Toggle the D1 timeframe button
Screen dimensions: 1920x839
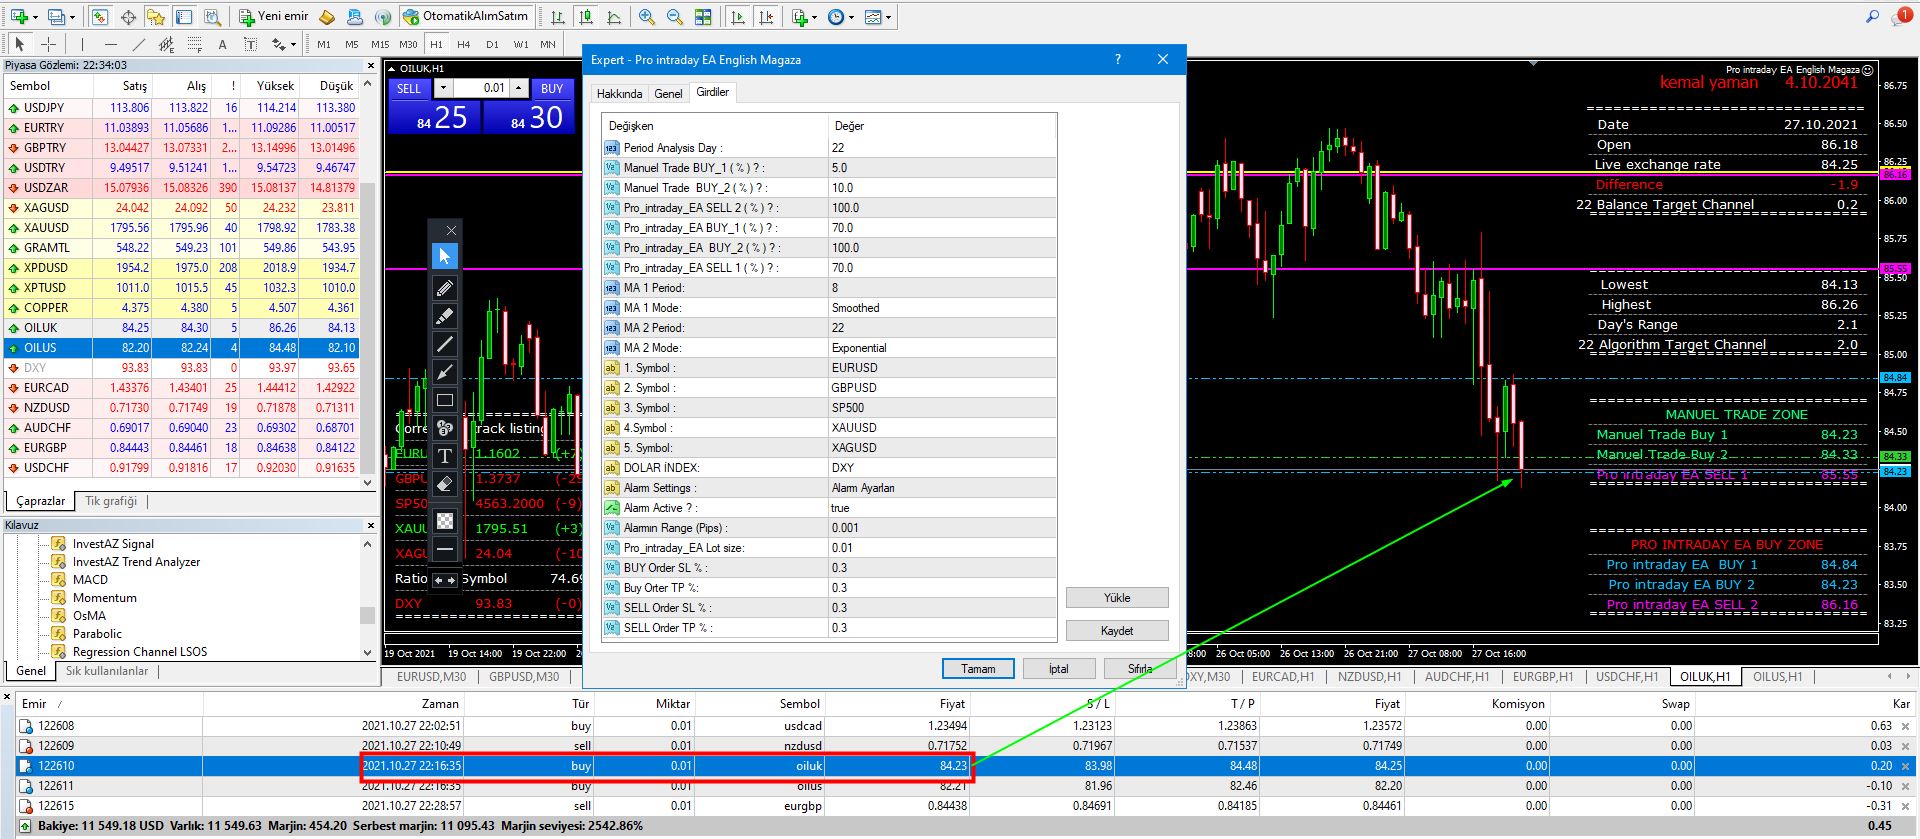click(492, 44)
